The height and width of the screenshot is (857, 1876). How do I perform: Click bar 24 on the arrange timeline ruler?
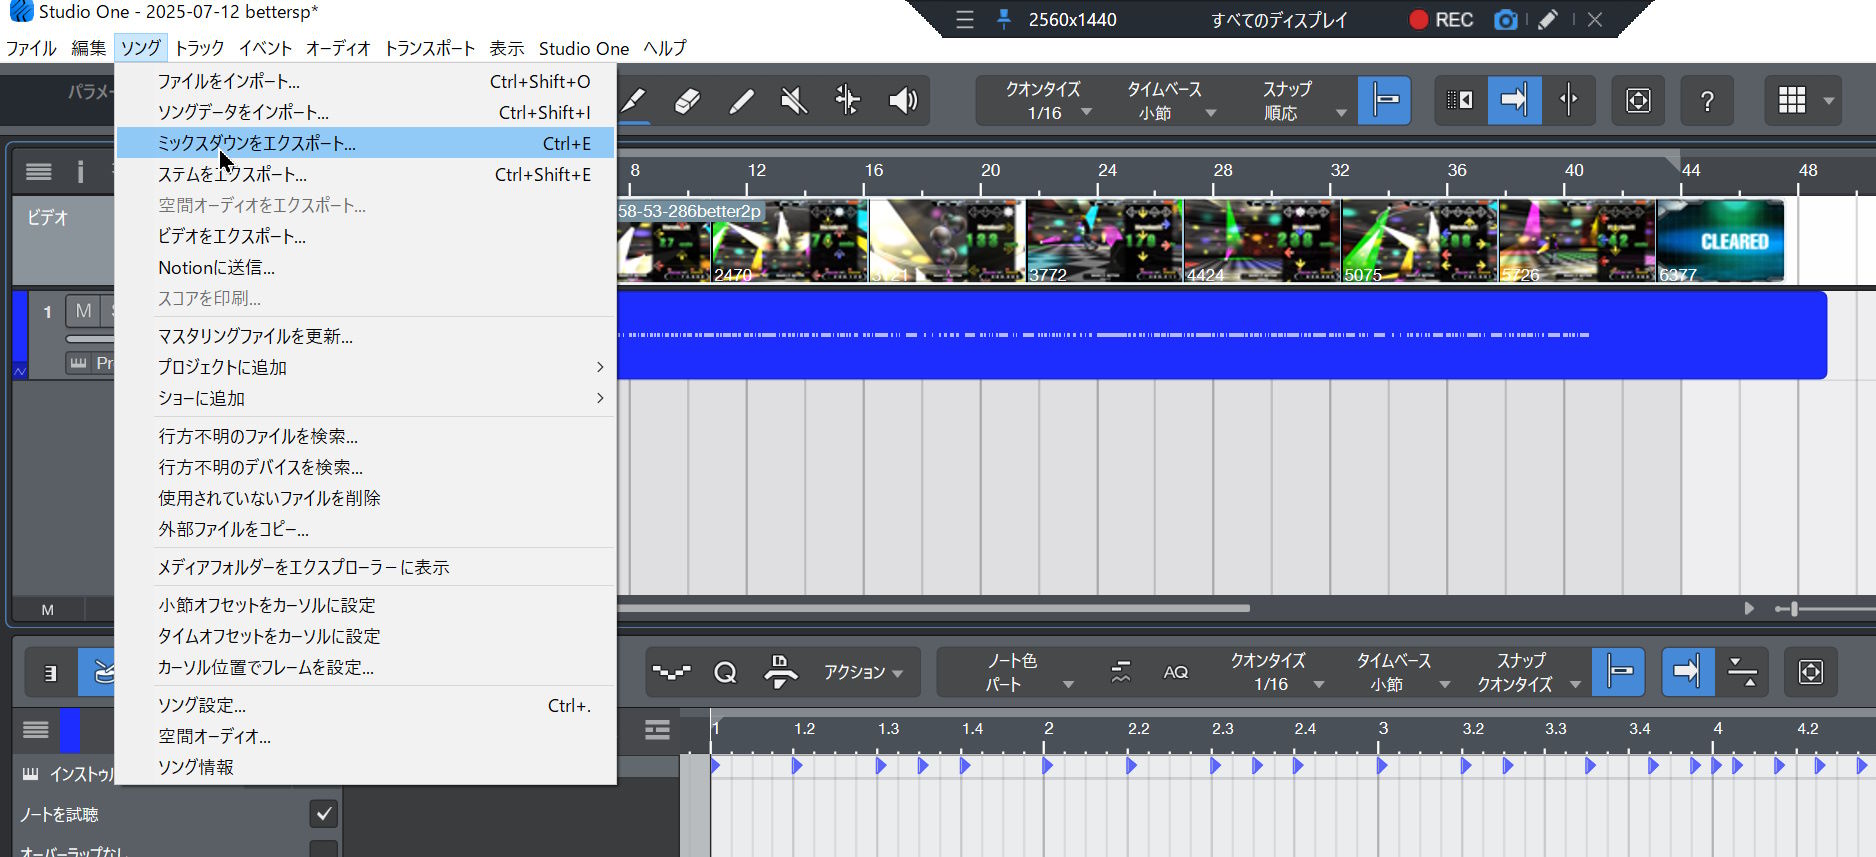point(1107,171)
